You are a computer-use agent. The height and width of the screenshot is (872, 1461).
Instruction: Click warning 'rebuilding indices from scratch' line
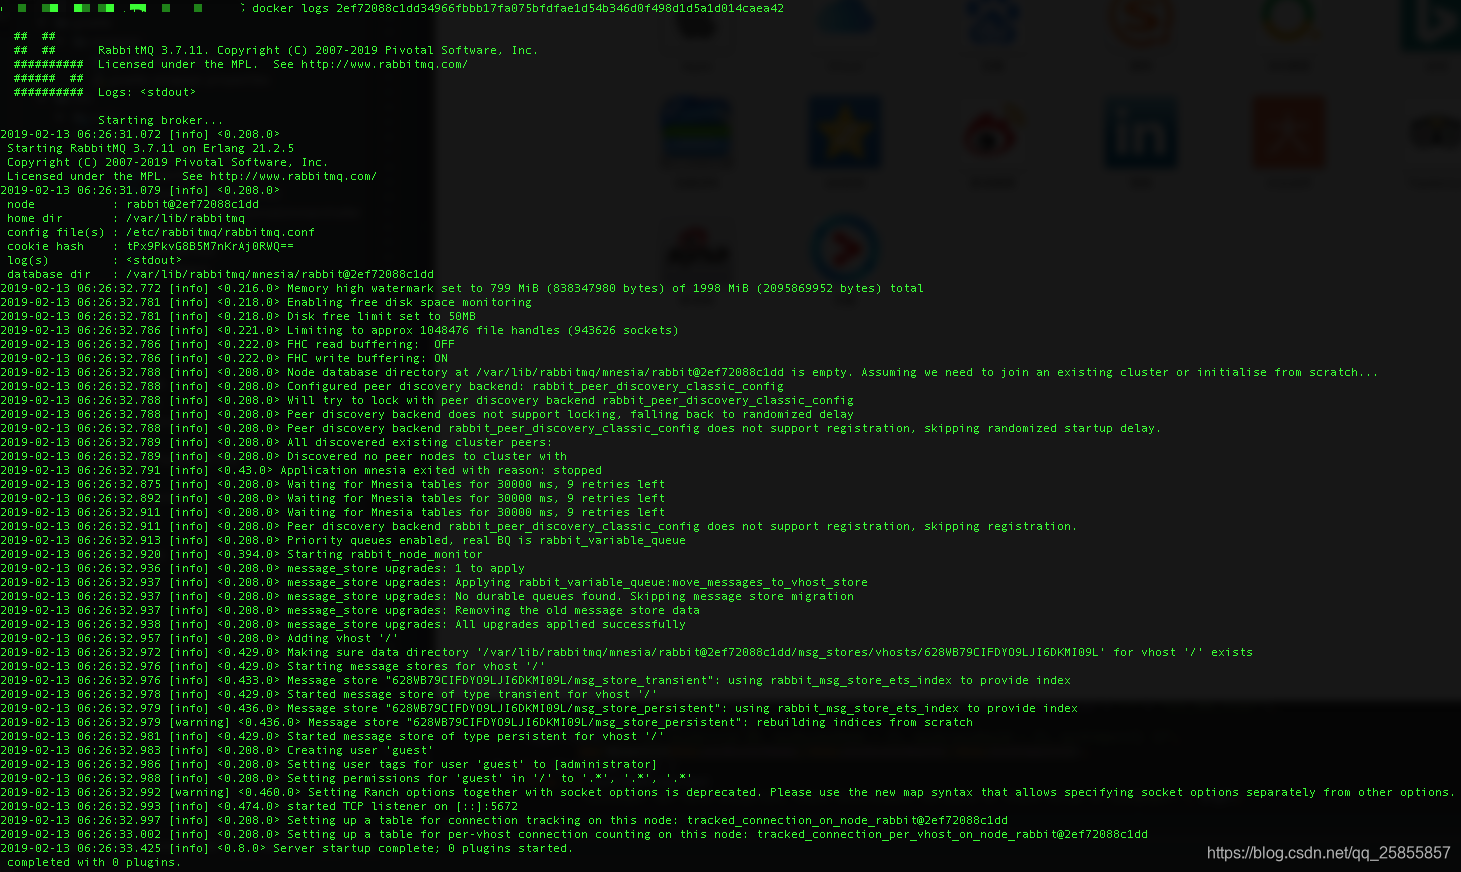coord(487,722)
